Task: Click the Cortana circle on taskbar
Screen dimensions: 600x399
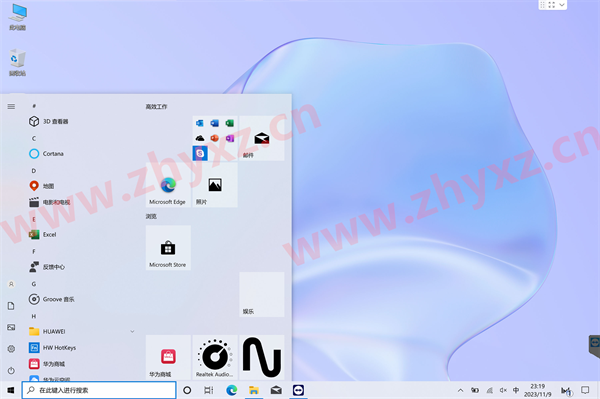Action: point(187,390)
